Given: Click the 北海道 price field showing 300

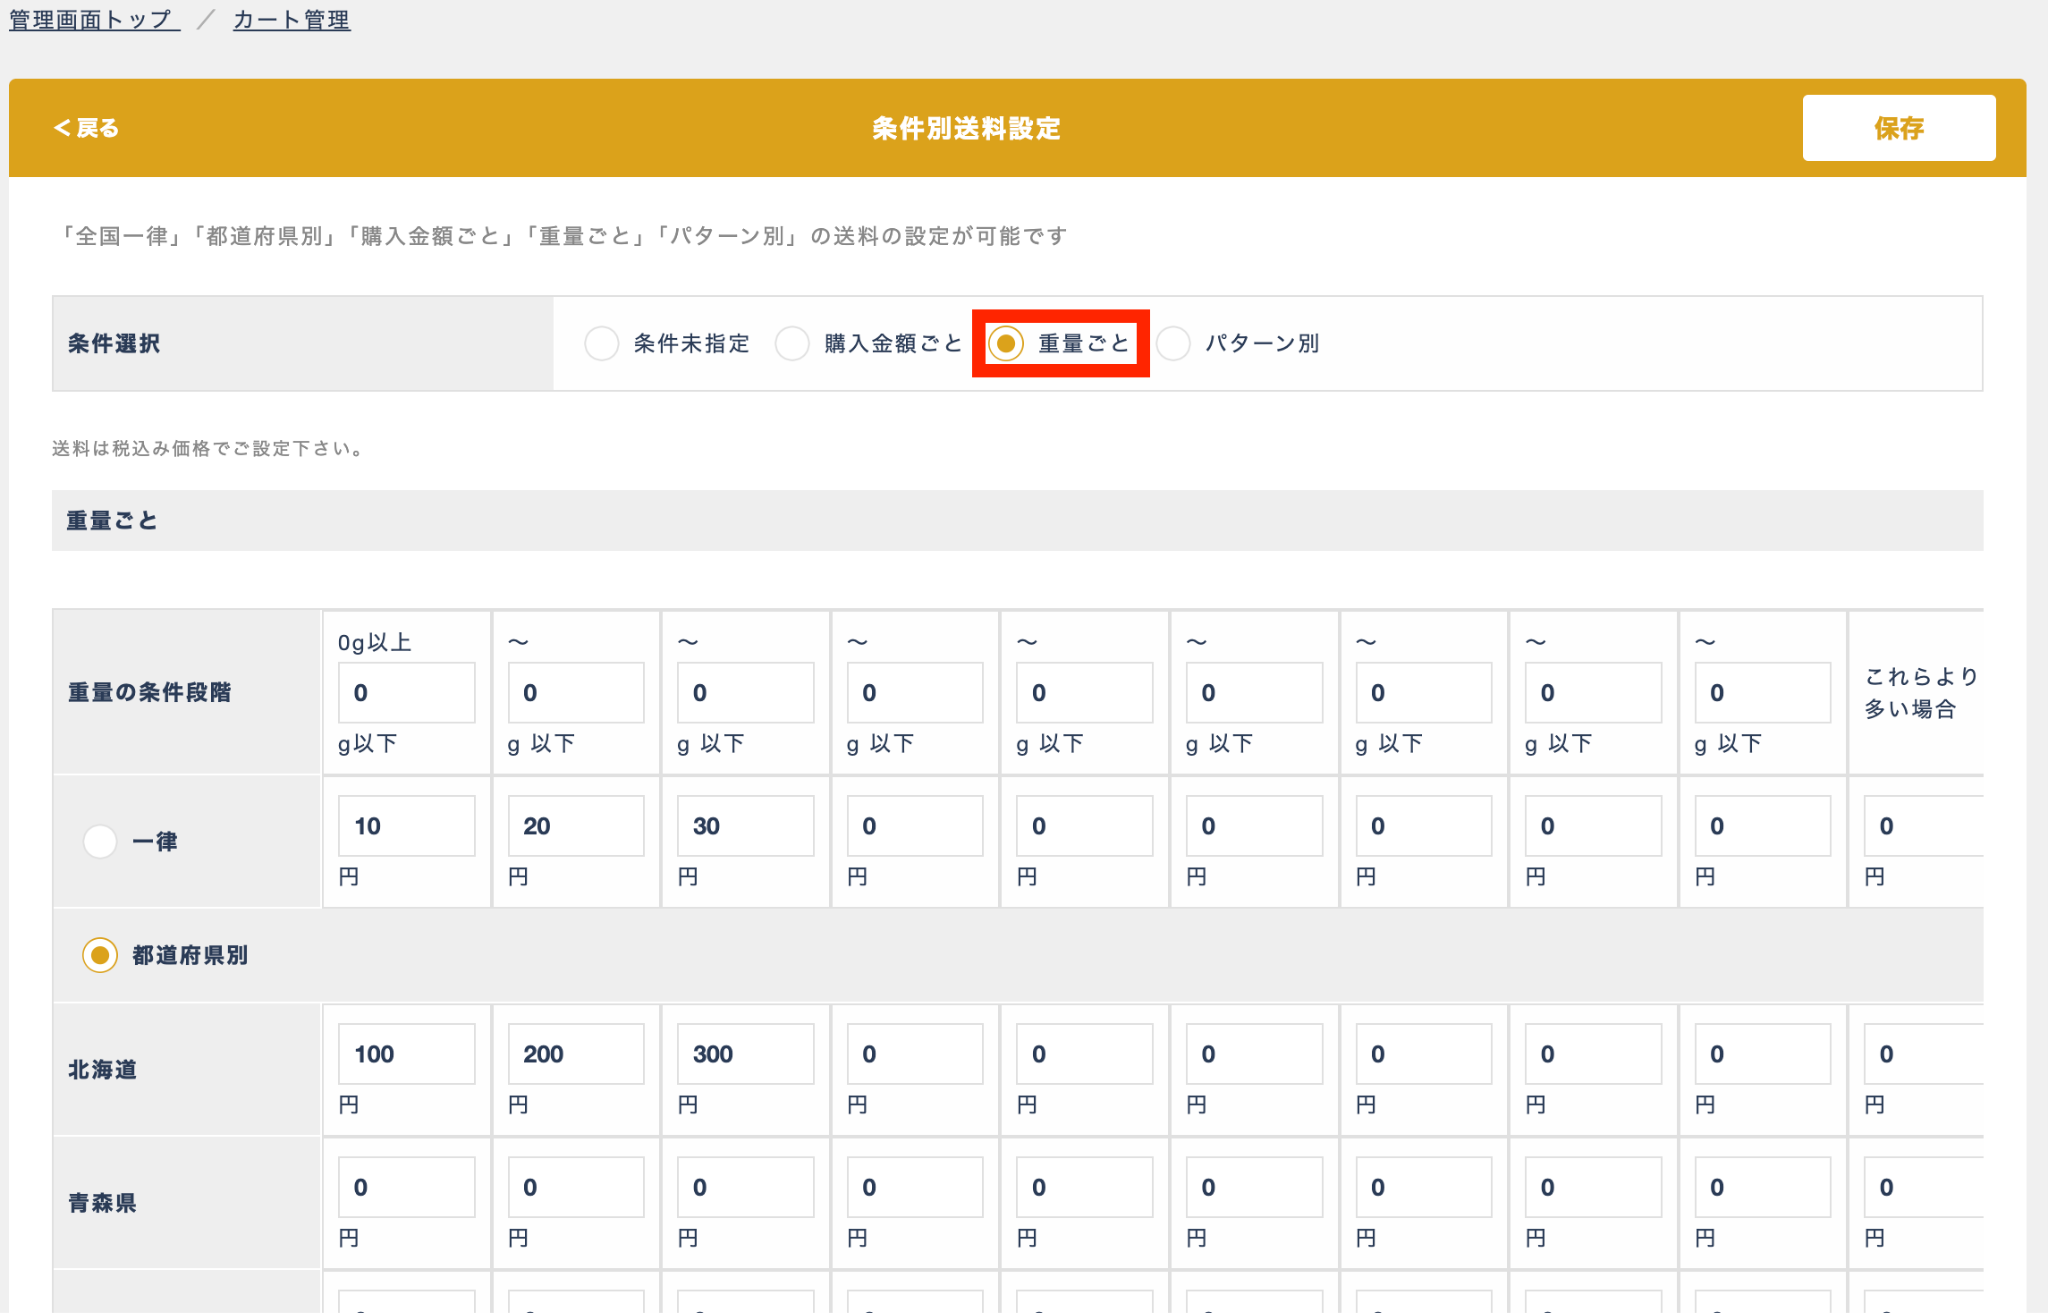Looking at the screenshot, I should 745,1054.
